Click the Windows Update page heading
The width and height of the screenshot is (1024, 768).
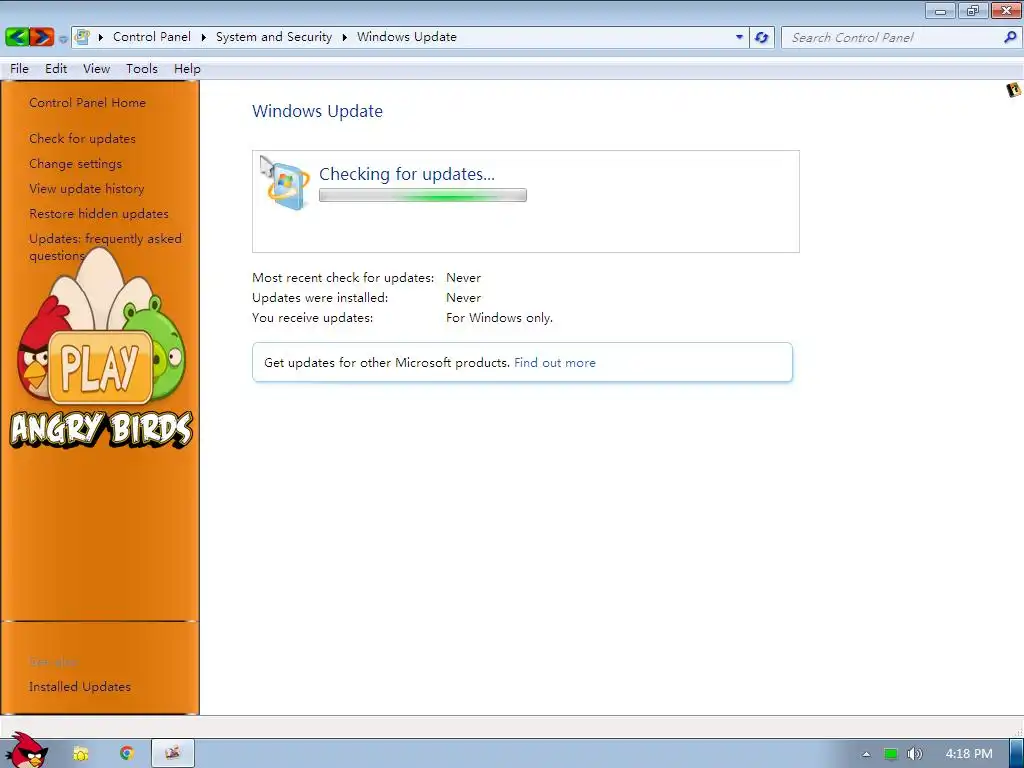click(x=317, y=111)
